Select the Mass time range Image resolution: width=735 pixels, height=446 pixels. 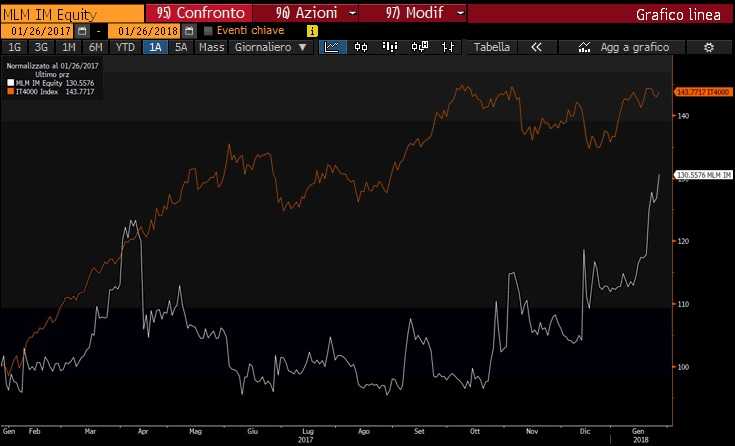click(211, 47)
